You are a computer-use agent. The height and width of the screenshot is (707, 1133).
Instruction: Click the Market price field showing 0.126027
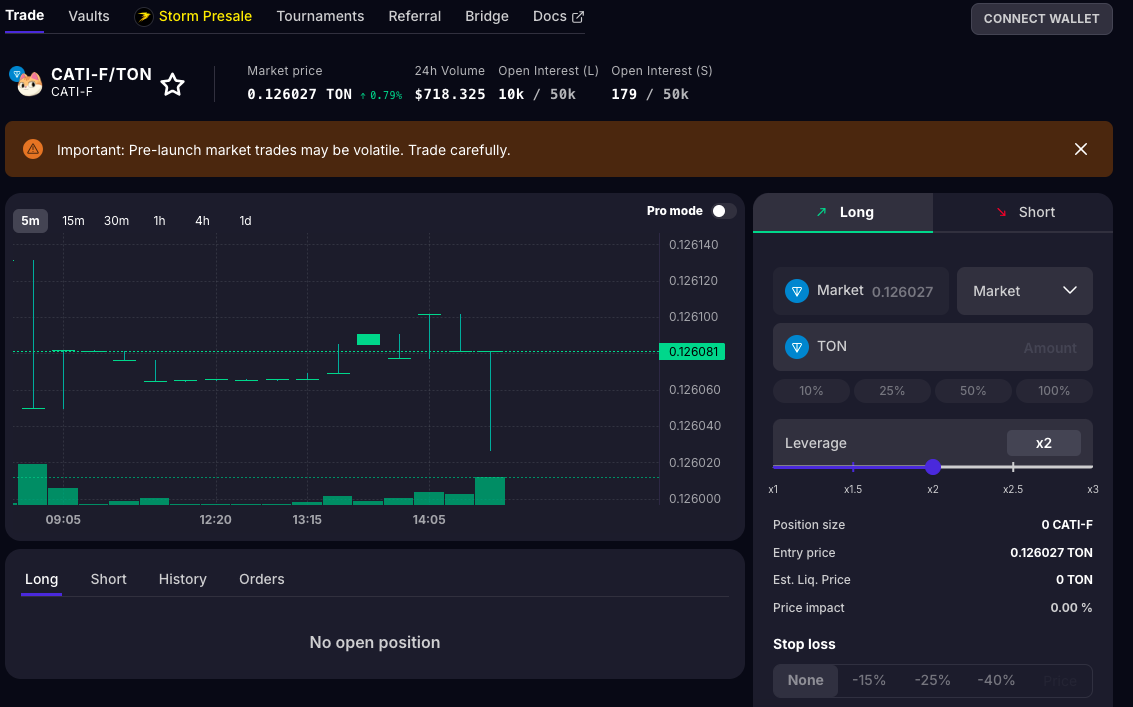[861, 291]
